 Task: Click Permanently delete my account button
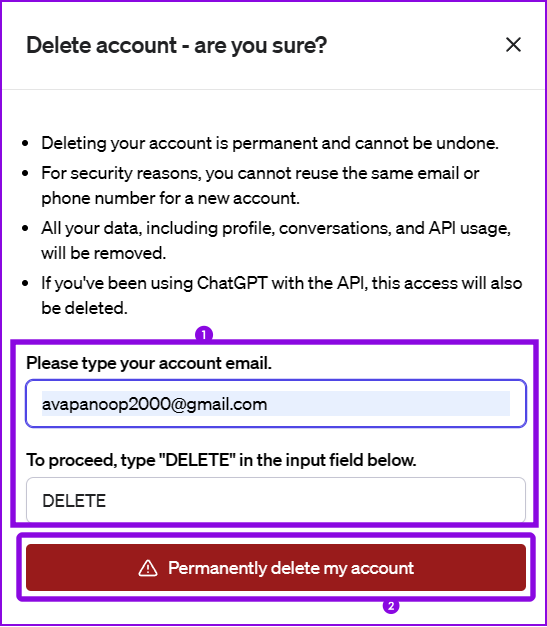pyautogui.click(x=276, y=567)
